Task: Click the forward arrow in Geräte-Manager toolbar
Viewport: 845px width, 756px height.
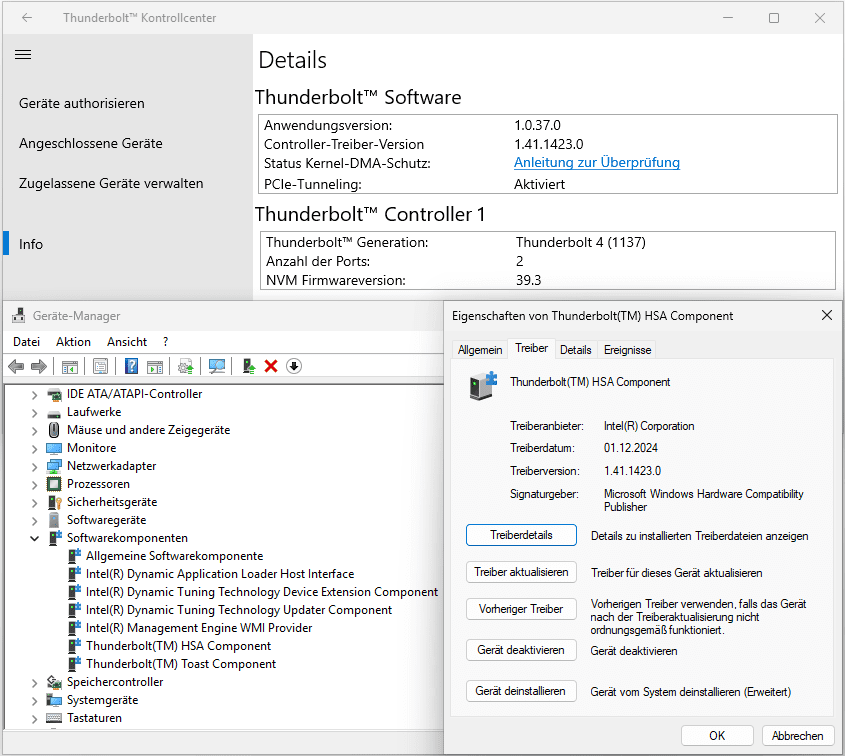Action: point(39,366)
